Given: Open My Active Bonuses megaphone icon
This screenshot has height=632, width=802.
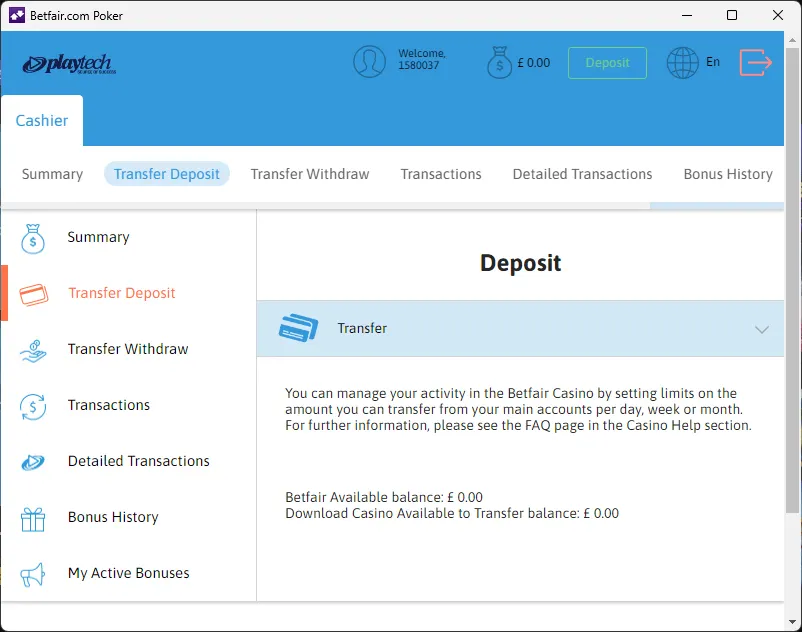Looking at the screenshot, I should pos(31,573).
